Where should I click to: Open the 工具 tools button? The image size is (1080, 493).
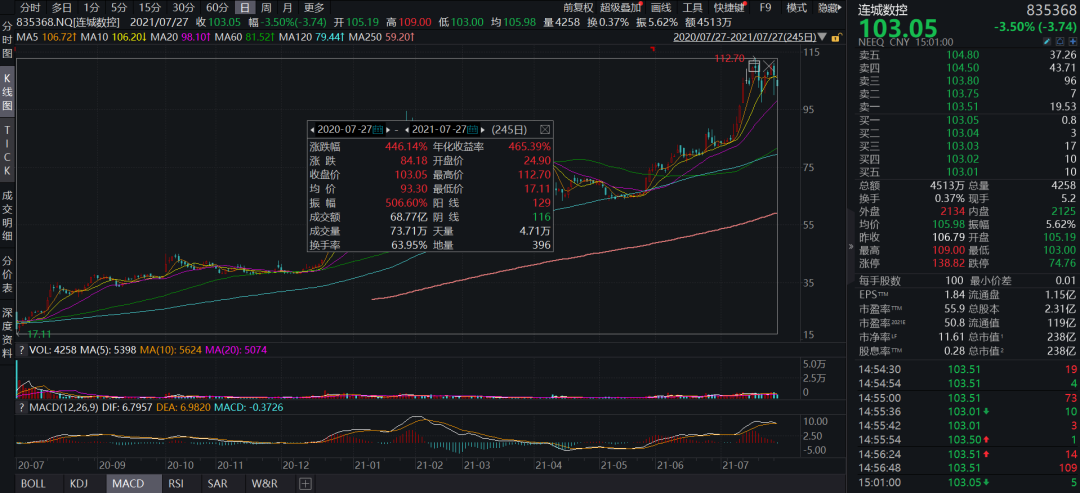click(x=692, y=7)
